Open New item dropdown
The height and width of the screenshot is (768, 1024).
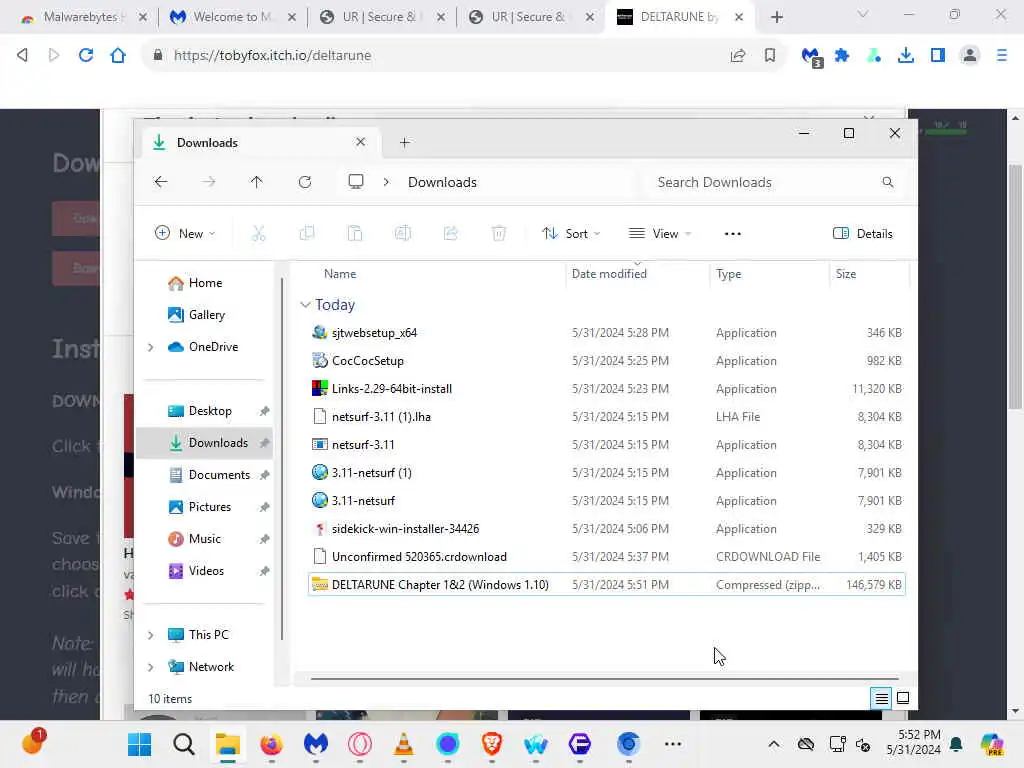185,234
